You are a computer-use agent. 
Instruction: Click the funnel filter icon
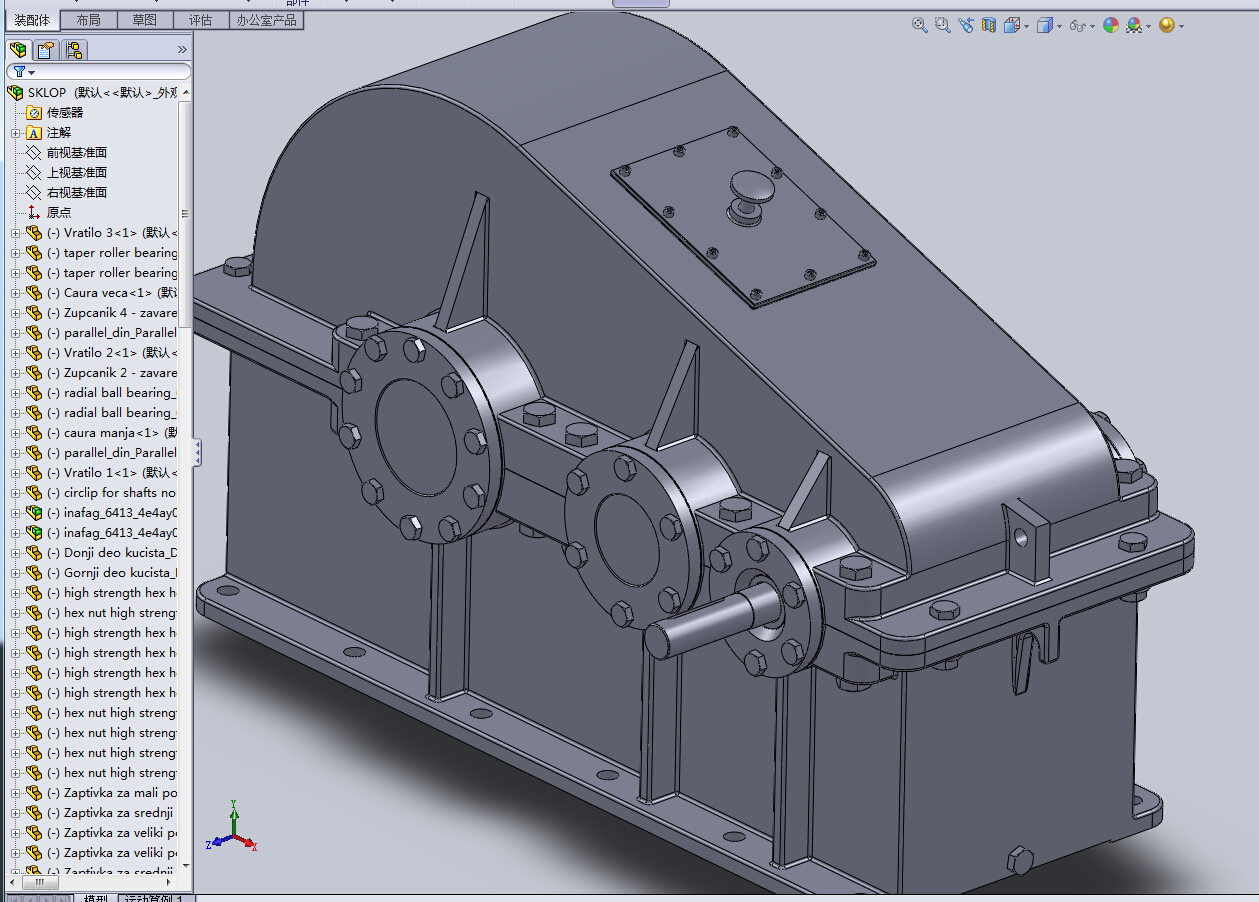(18, 72)
